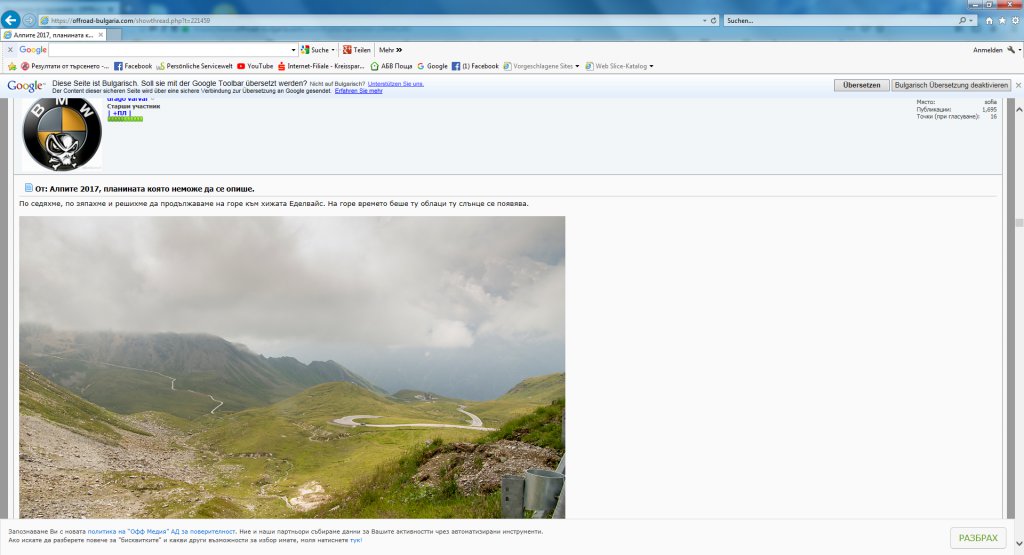Click post title 'От: Алпите 2017, планината...'
This screenshot has height=555, width=1024.
click(x=145, y=189)
